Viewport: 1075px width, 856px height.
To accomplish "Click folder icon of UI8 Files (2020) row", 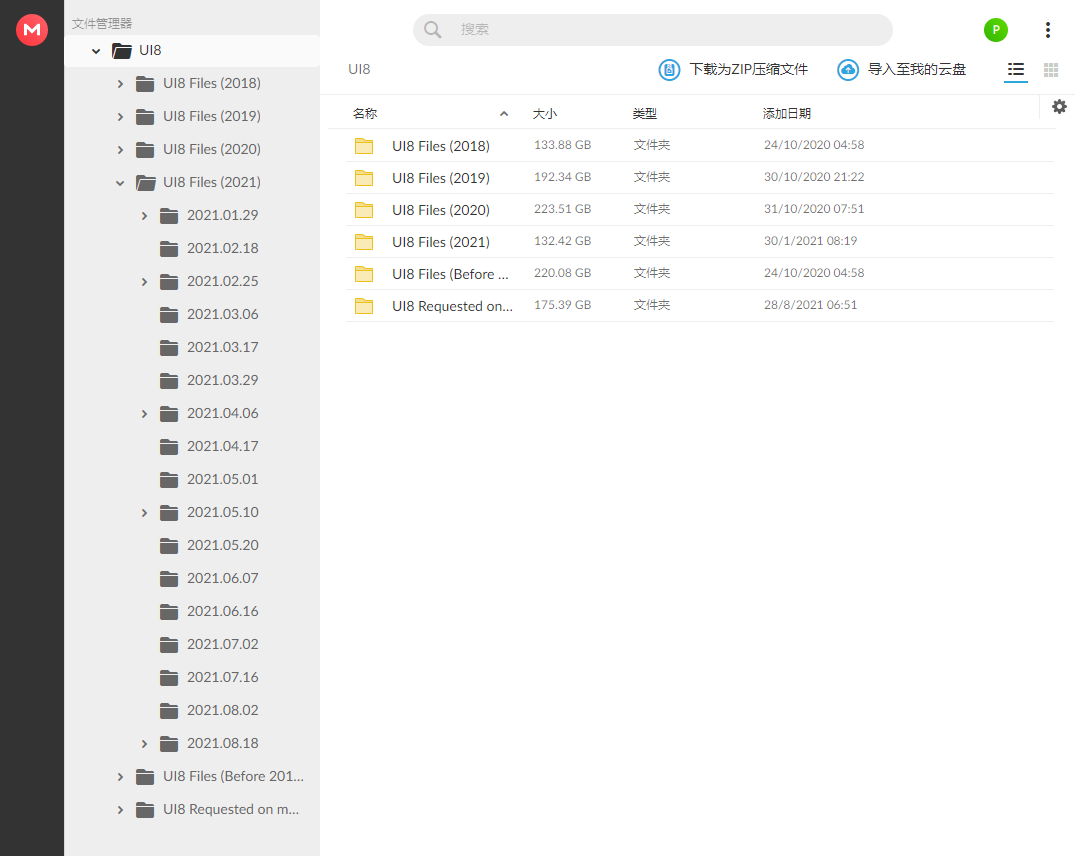I will [x=363, y=210].
